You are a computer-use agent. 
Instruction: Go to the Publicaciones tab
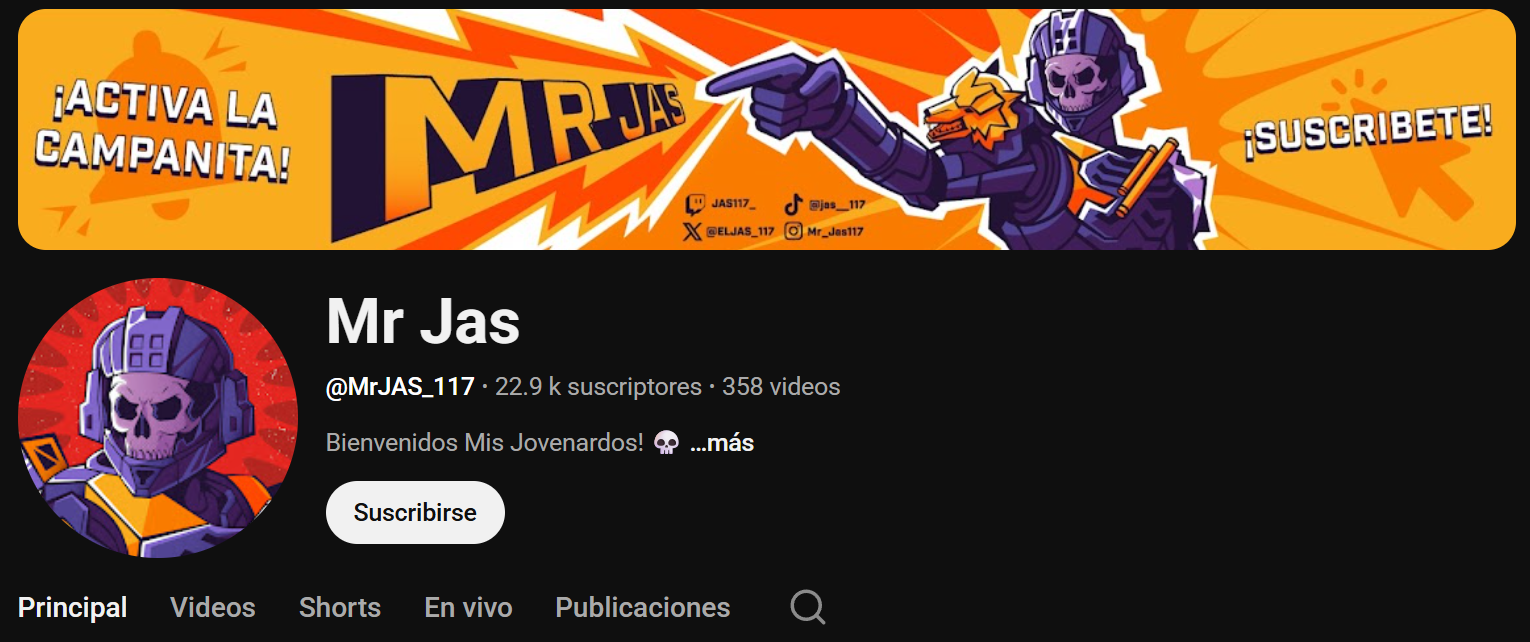coord(643,607)
